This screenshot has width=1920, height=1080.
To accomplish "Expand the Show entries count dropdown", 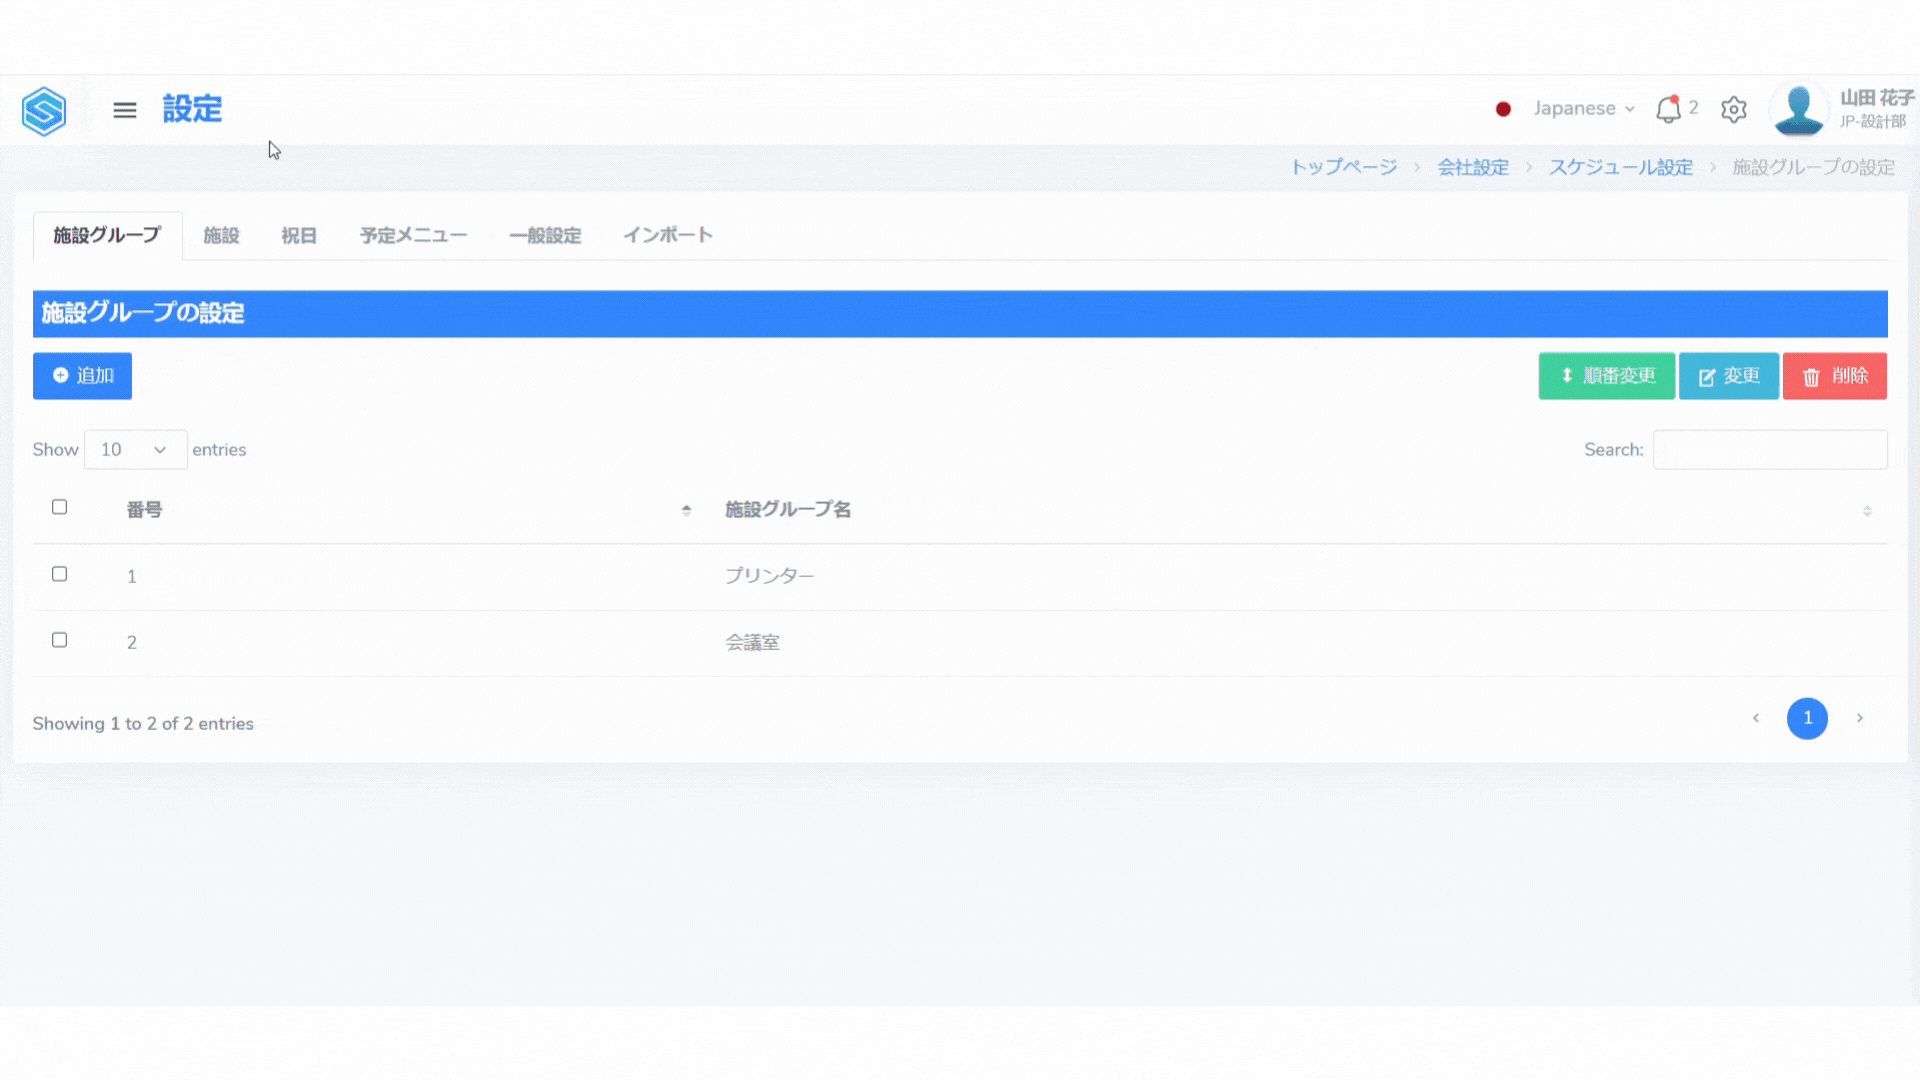I will coord(135,450).
